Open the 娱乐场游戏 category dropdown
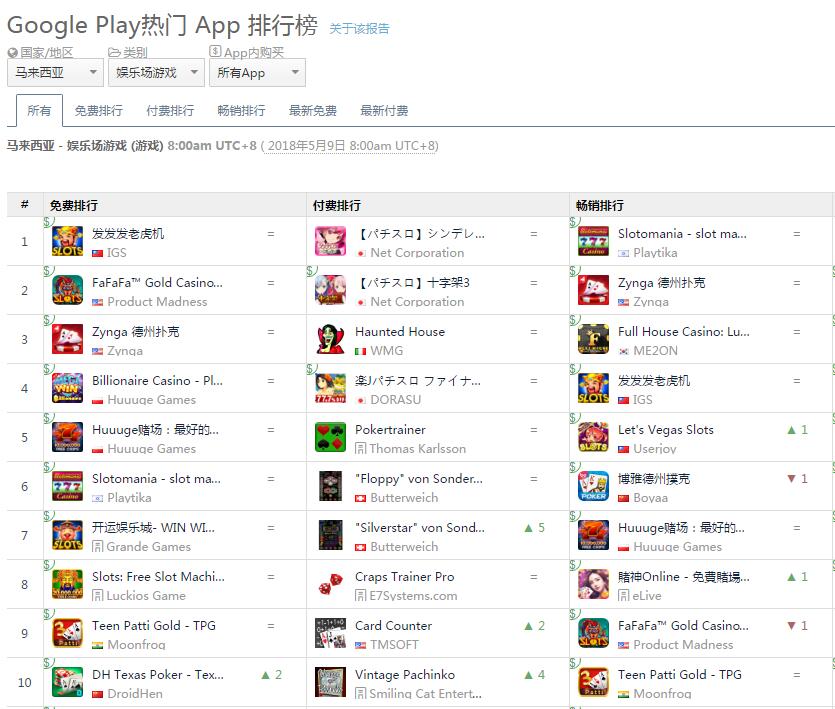835x709 pixels. coord(156,72)
